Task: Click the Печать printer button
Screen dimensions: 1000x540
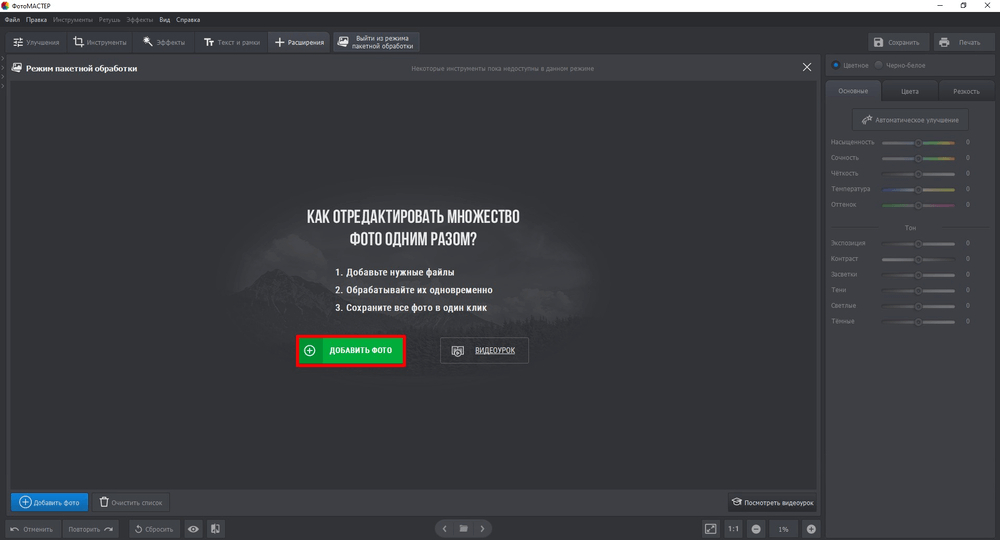Action: [960, 42]
